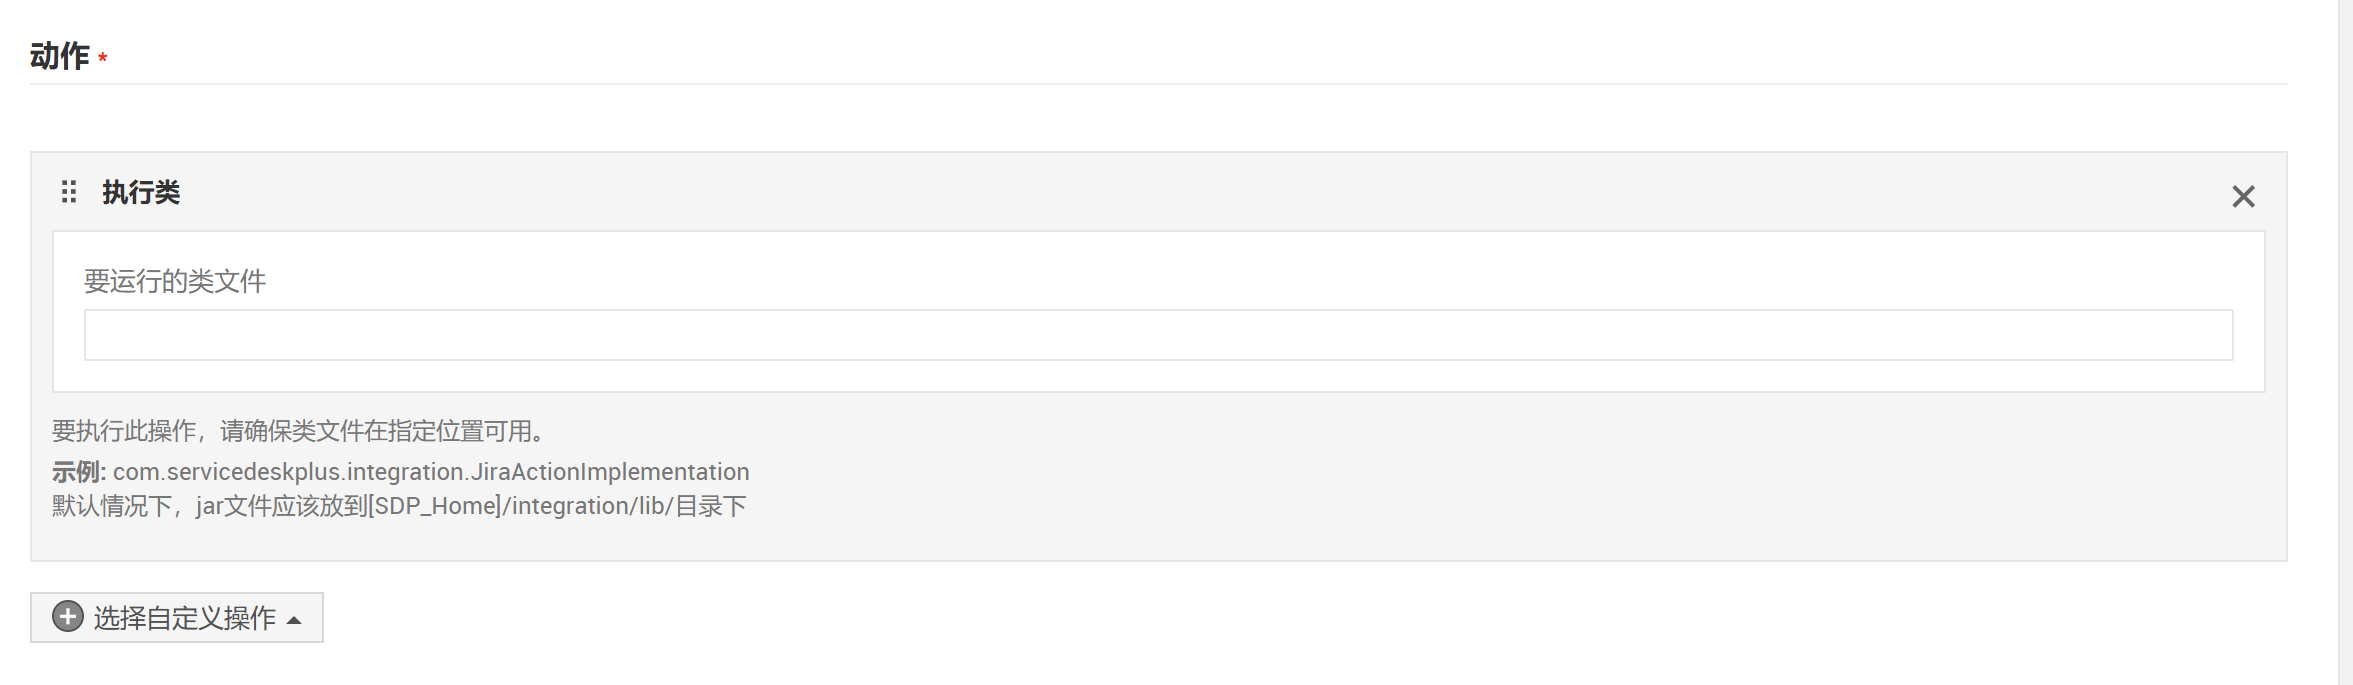Click the drag handle beside 执行类
Screen dimensions: 2353x685
pyautogui.click(x=69, y=192)
